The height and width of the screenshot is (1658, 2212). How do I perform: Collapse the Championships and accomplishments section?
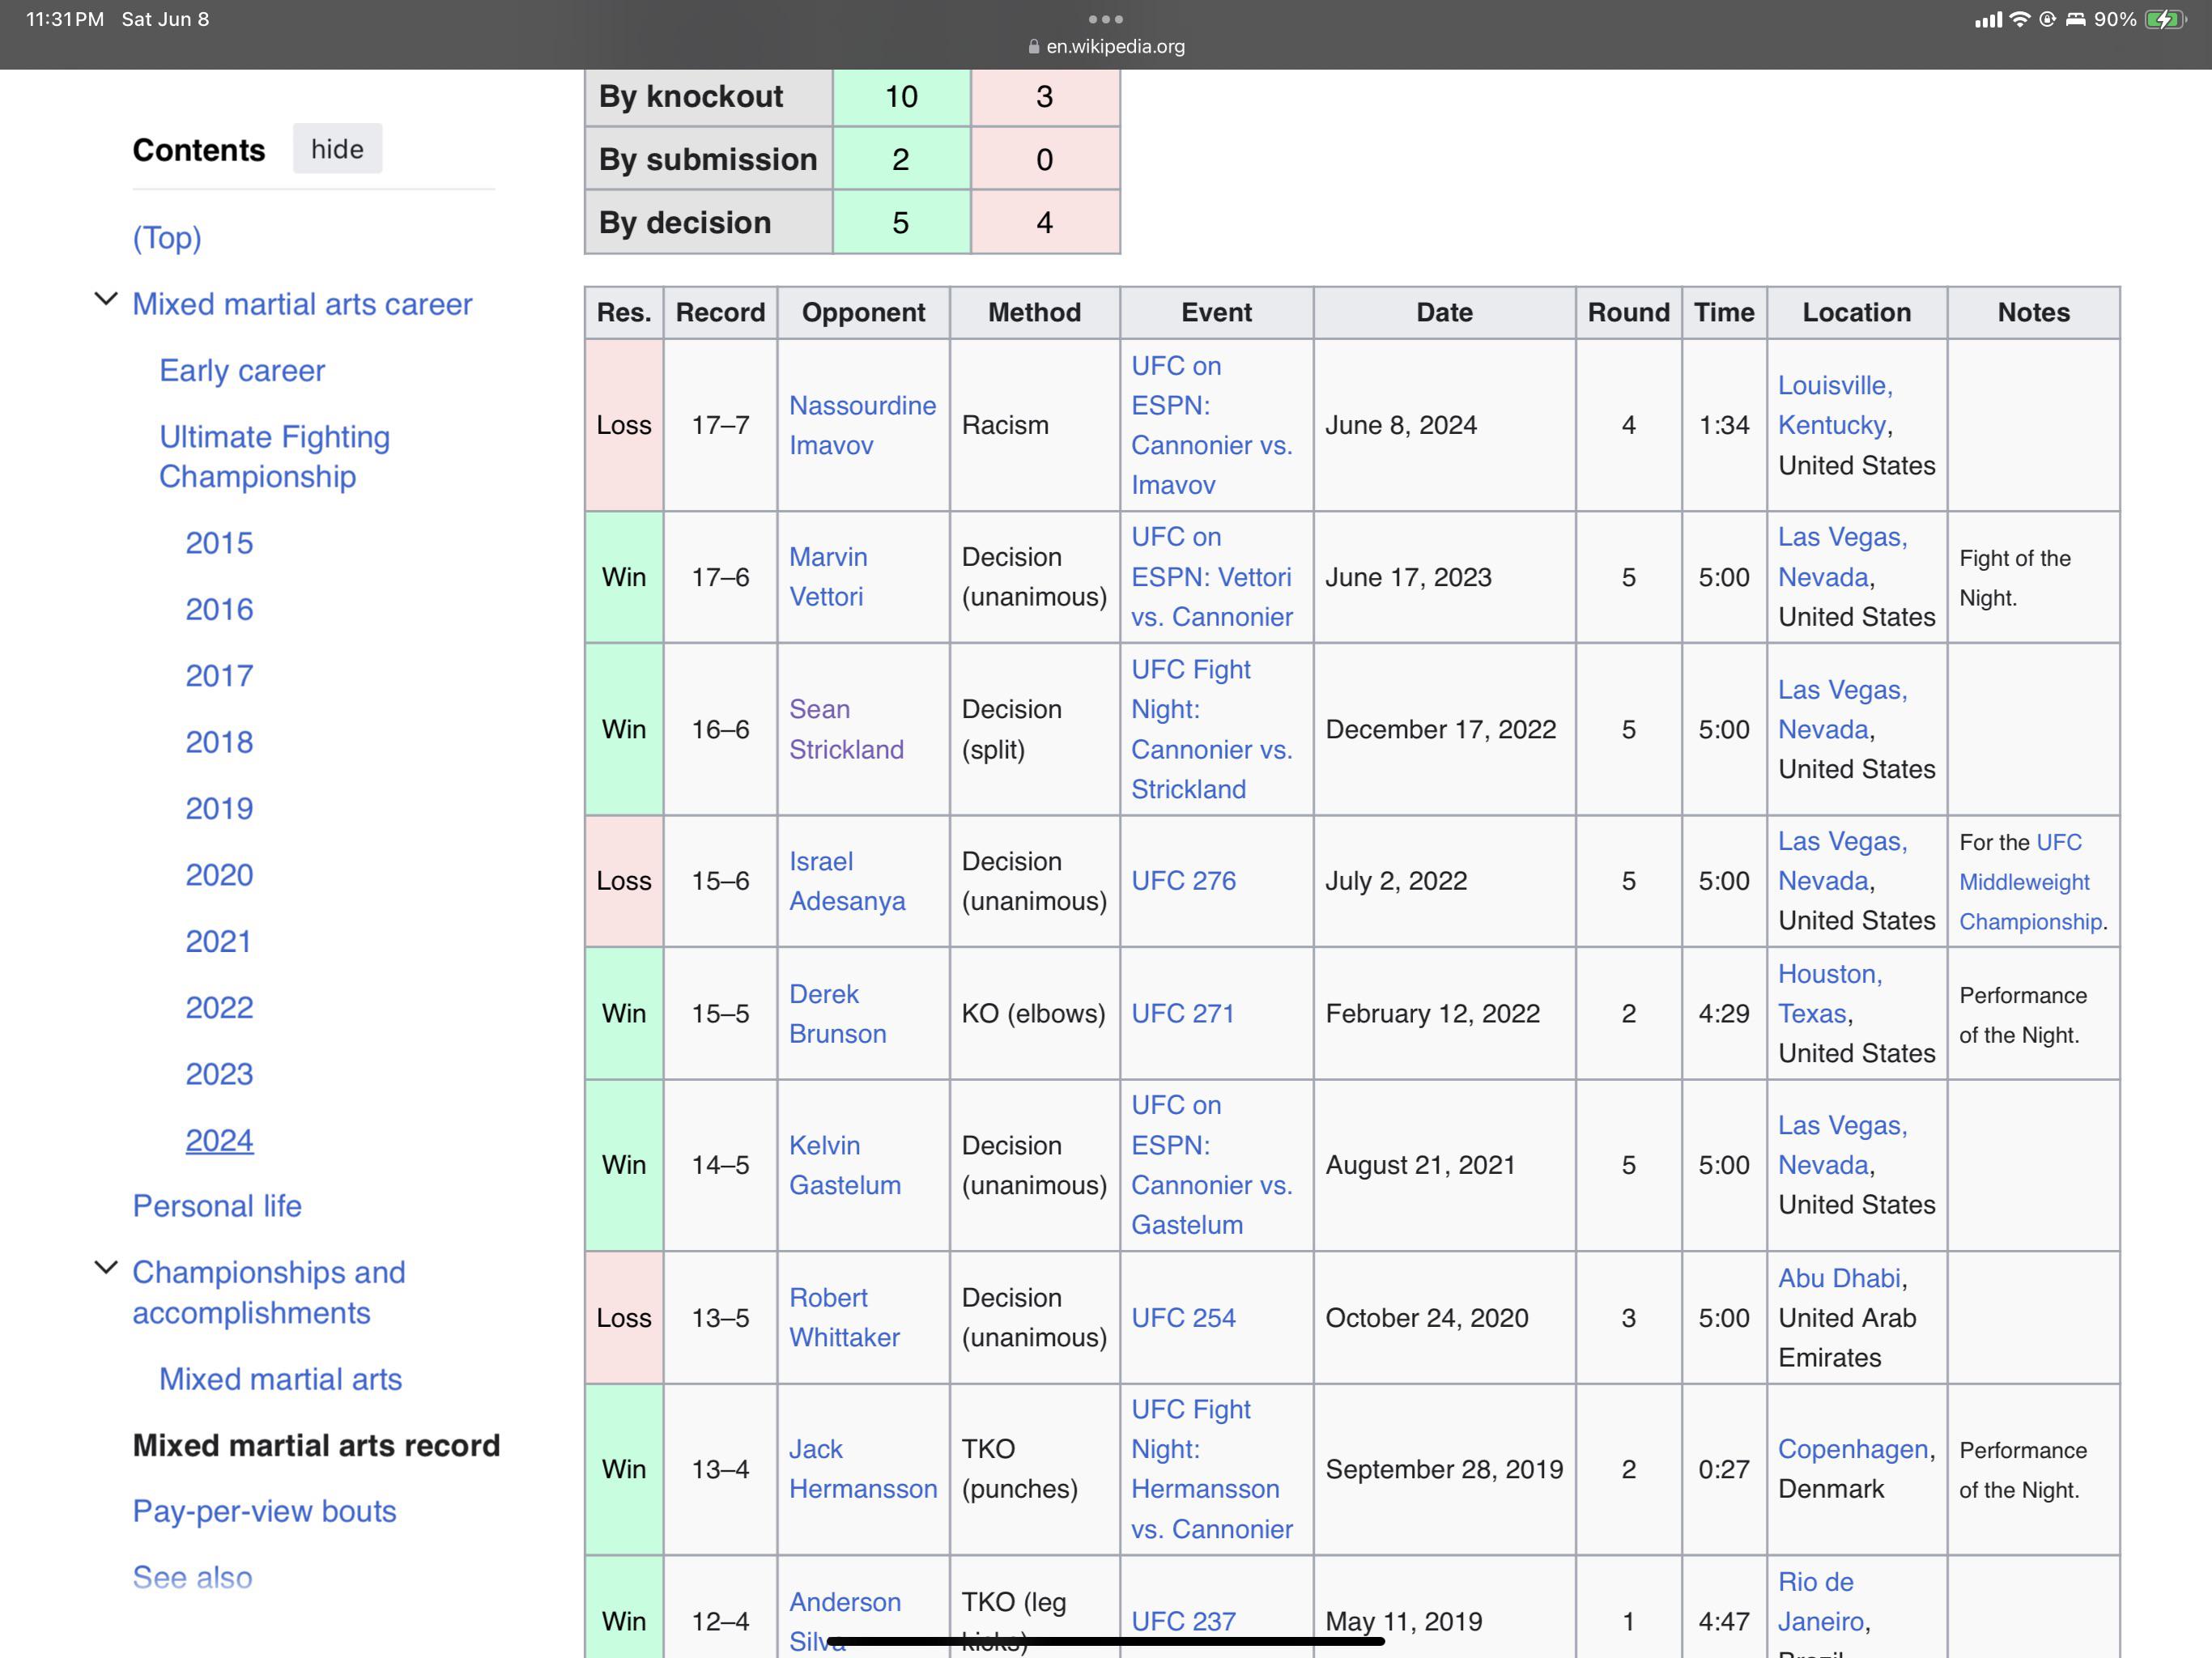(106, 1267)
